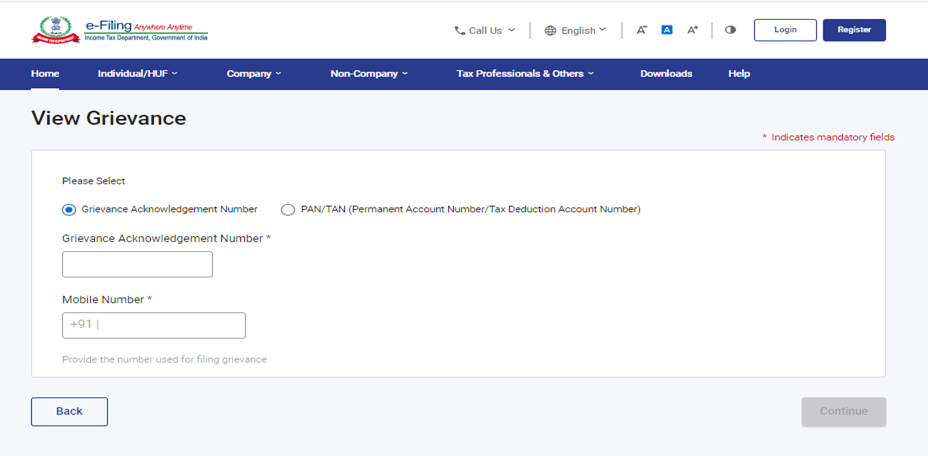Open the Downloads menu item
Image resolution: width=928 pixels, height=456 pixels.
pyautogui.click(x=666, y=74)
